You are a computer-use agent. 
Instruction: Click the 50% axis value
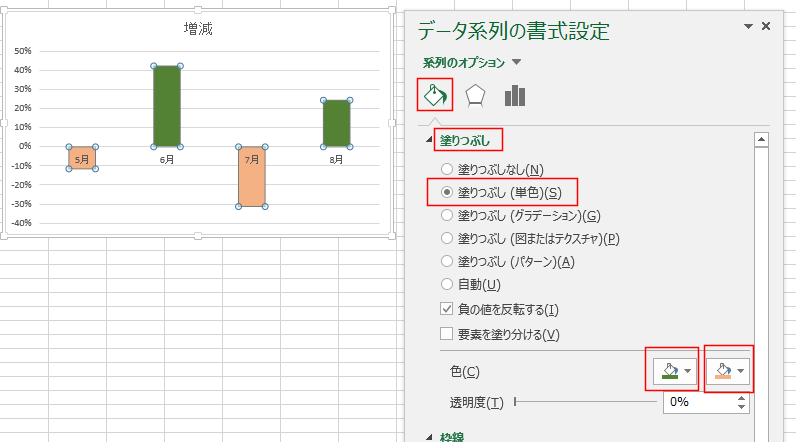(x=23, y=51)
